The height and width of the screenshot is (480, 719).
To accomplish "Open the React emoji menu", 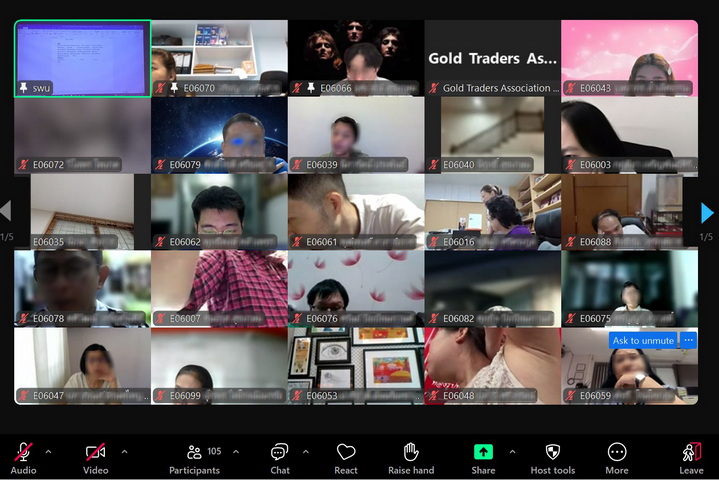I will click(346, 453).
